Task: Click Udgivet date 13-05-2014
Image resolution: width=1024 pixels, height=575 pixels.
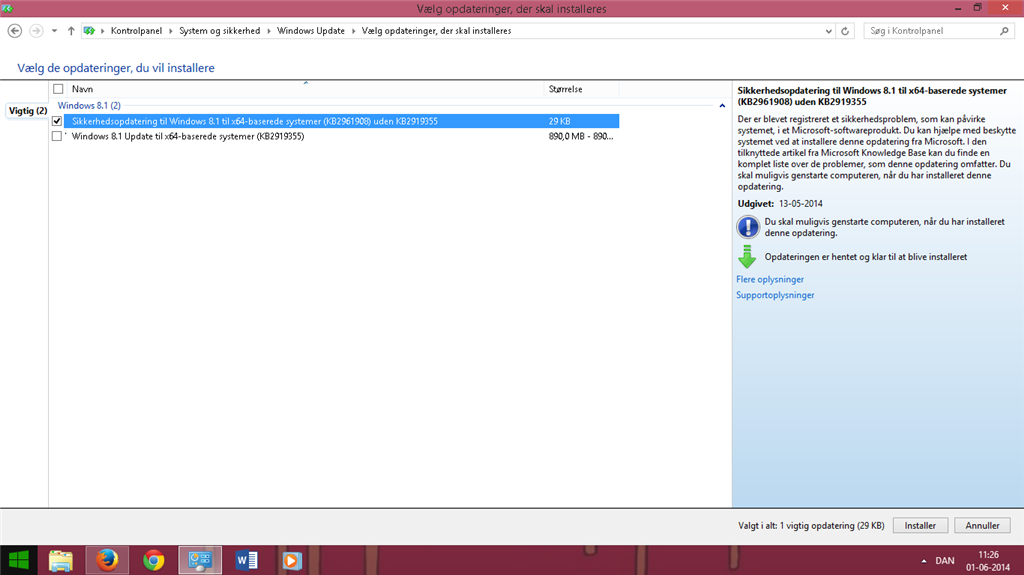Action: coord(801,203)
